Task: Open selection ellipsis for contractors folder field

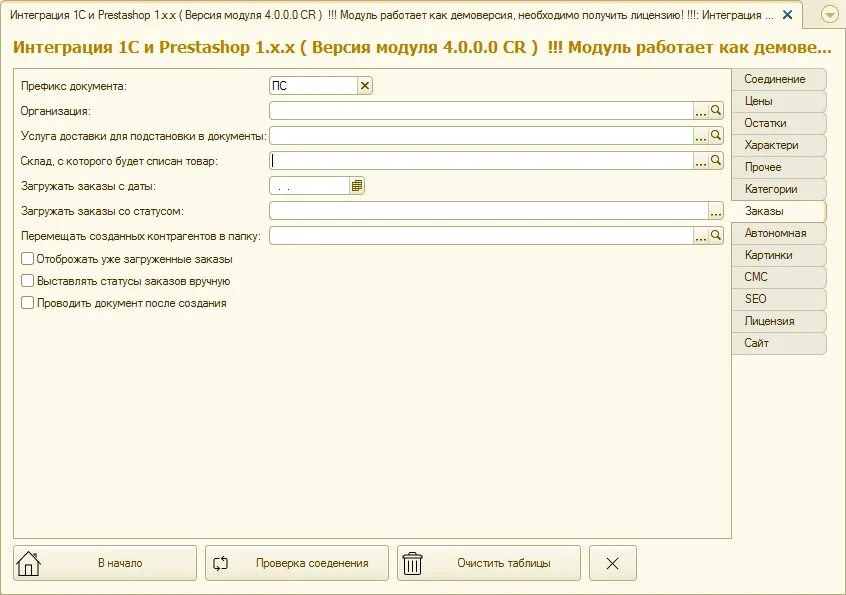Action: click(x=700, y=235)
